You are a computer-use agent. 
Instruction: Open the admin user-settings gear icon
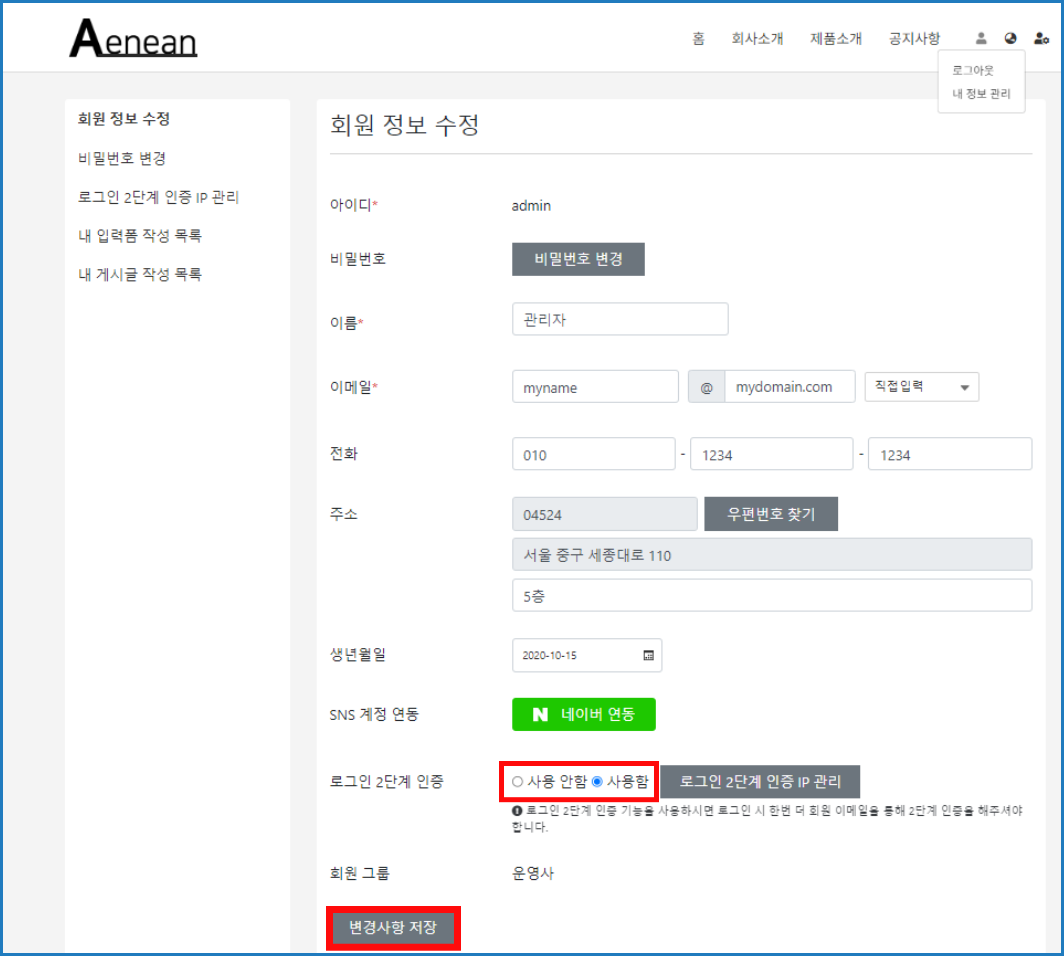point(1041,39)
